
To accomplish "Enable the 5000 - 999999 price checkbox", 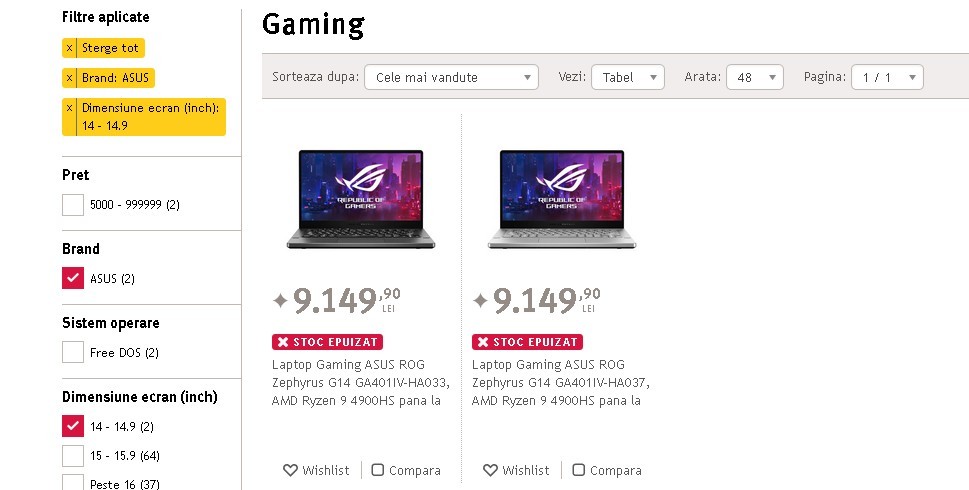I will [73, 205].
